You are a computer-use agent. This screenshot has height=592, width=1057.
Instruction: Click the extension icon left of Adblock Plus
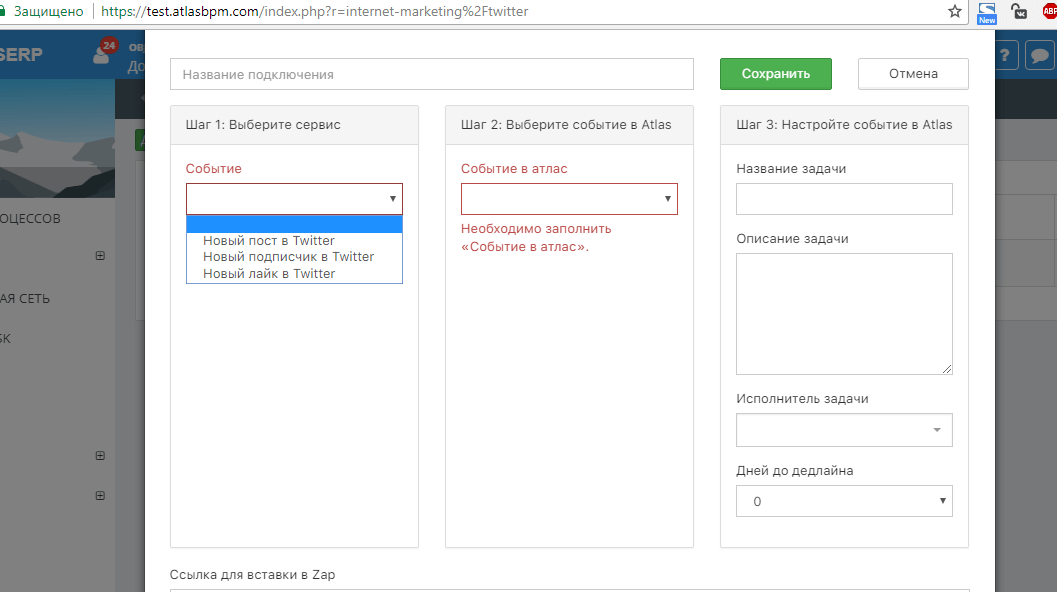1019,11
